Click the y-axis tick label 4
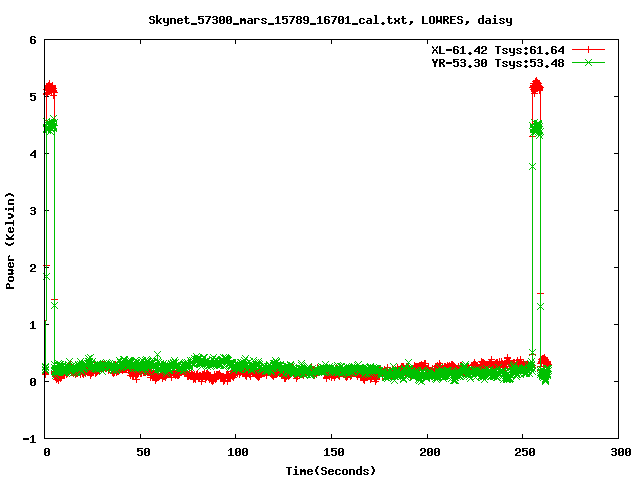The width and height of the screenshot is (640, 480). (33, 154)
